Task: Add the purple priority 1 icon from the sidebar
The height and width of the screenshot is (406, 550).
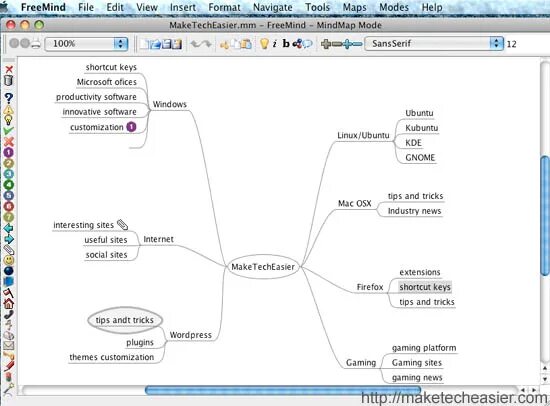Action: pyautogui.click(x=9, y=153)
